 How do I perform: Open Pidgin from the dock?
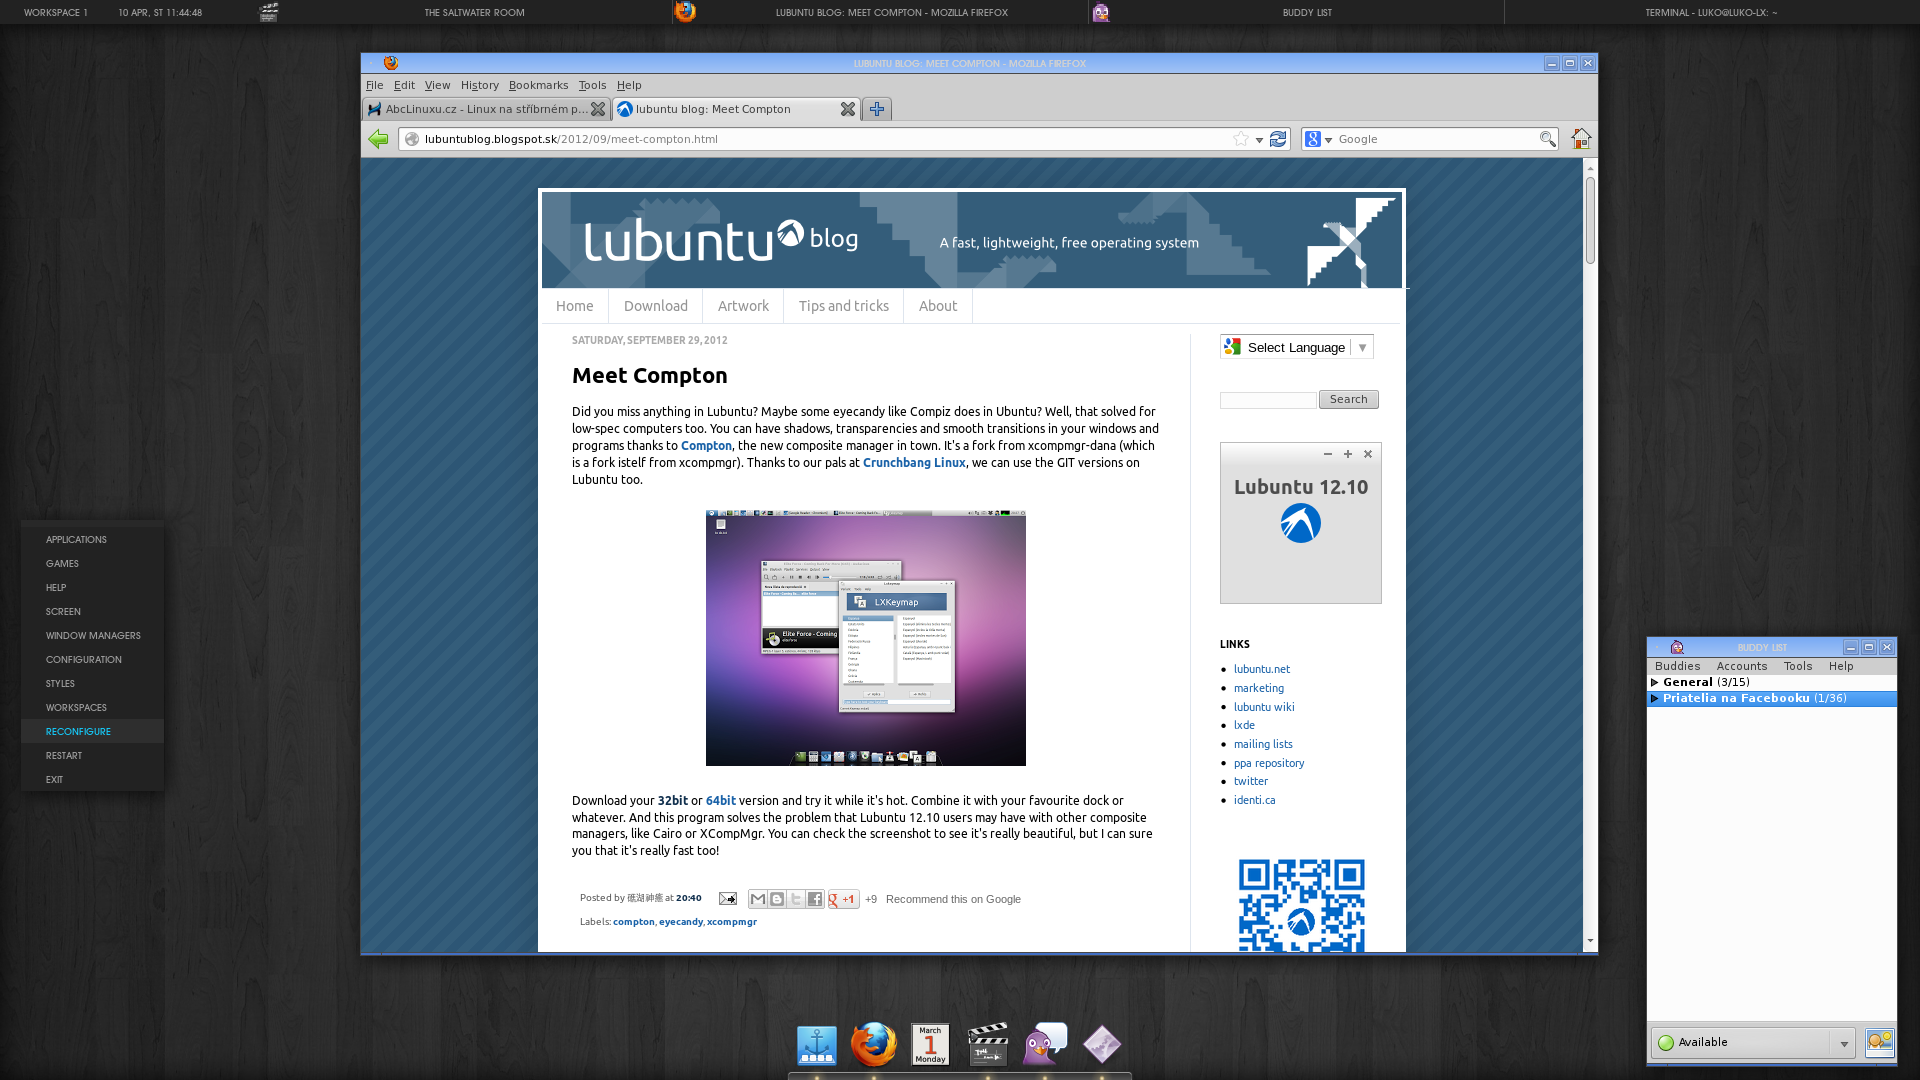click(1045, 1045)
